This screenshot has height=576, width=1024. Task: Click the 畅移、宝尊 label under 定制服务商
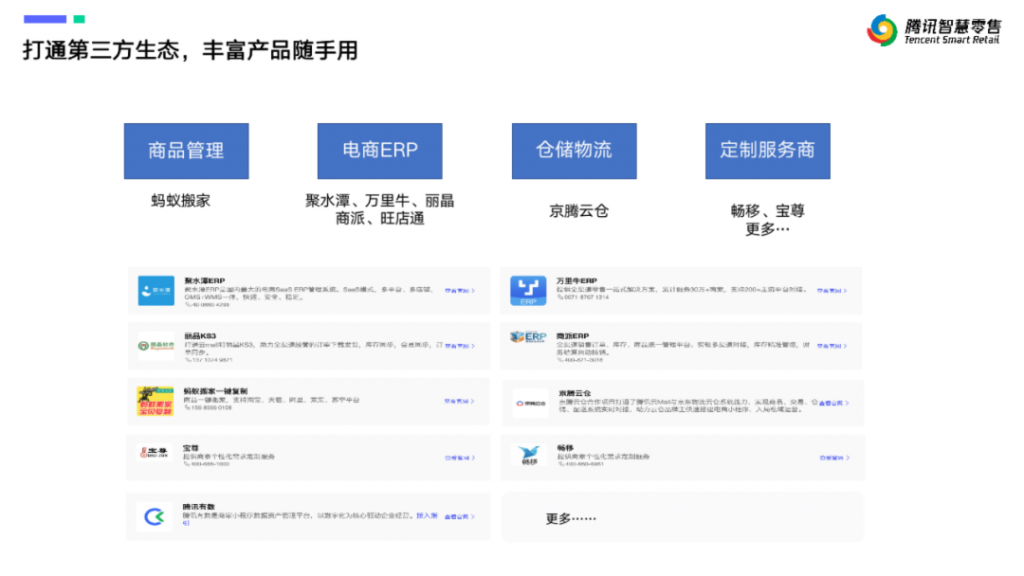click(x=767, y=211)
